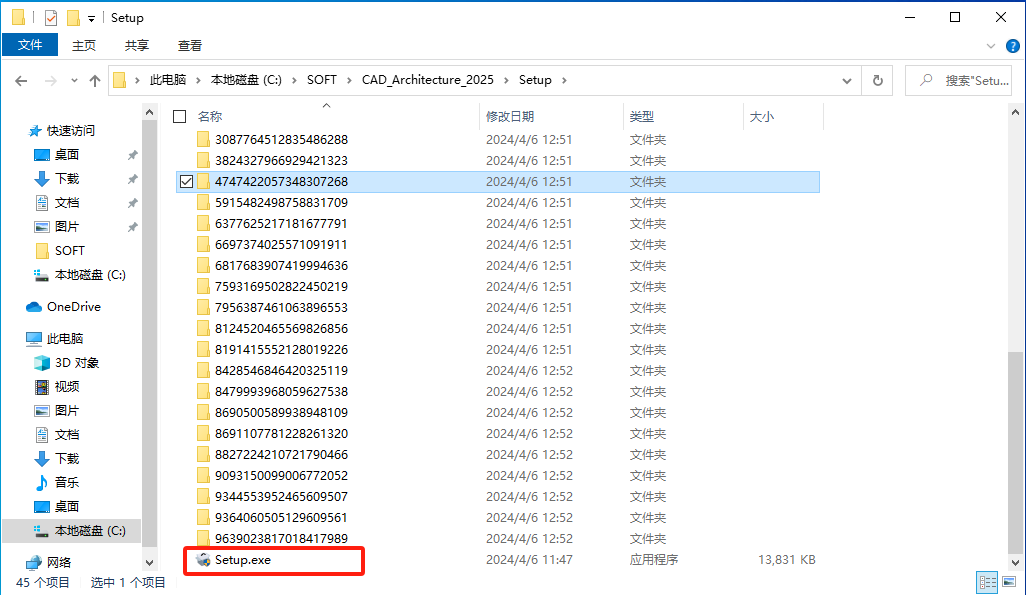
Task: Select folder 7593169502822450219
Action: pos(281,286)
